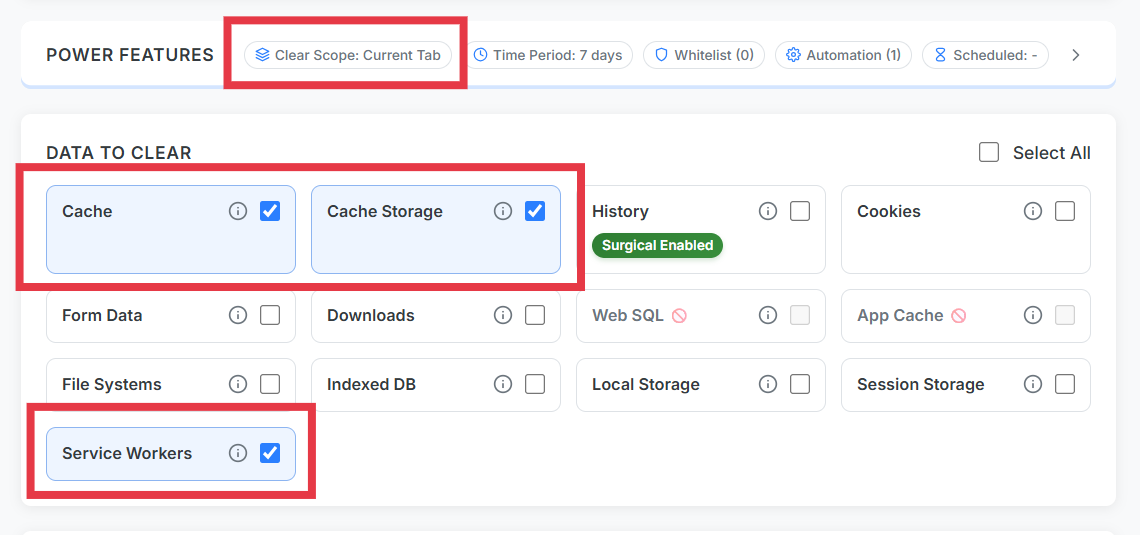Click the Web SQL unsupported prohibition icon

point(679,315)
